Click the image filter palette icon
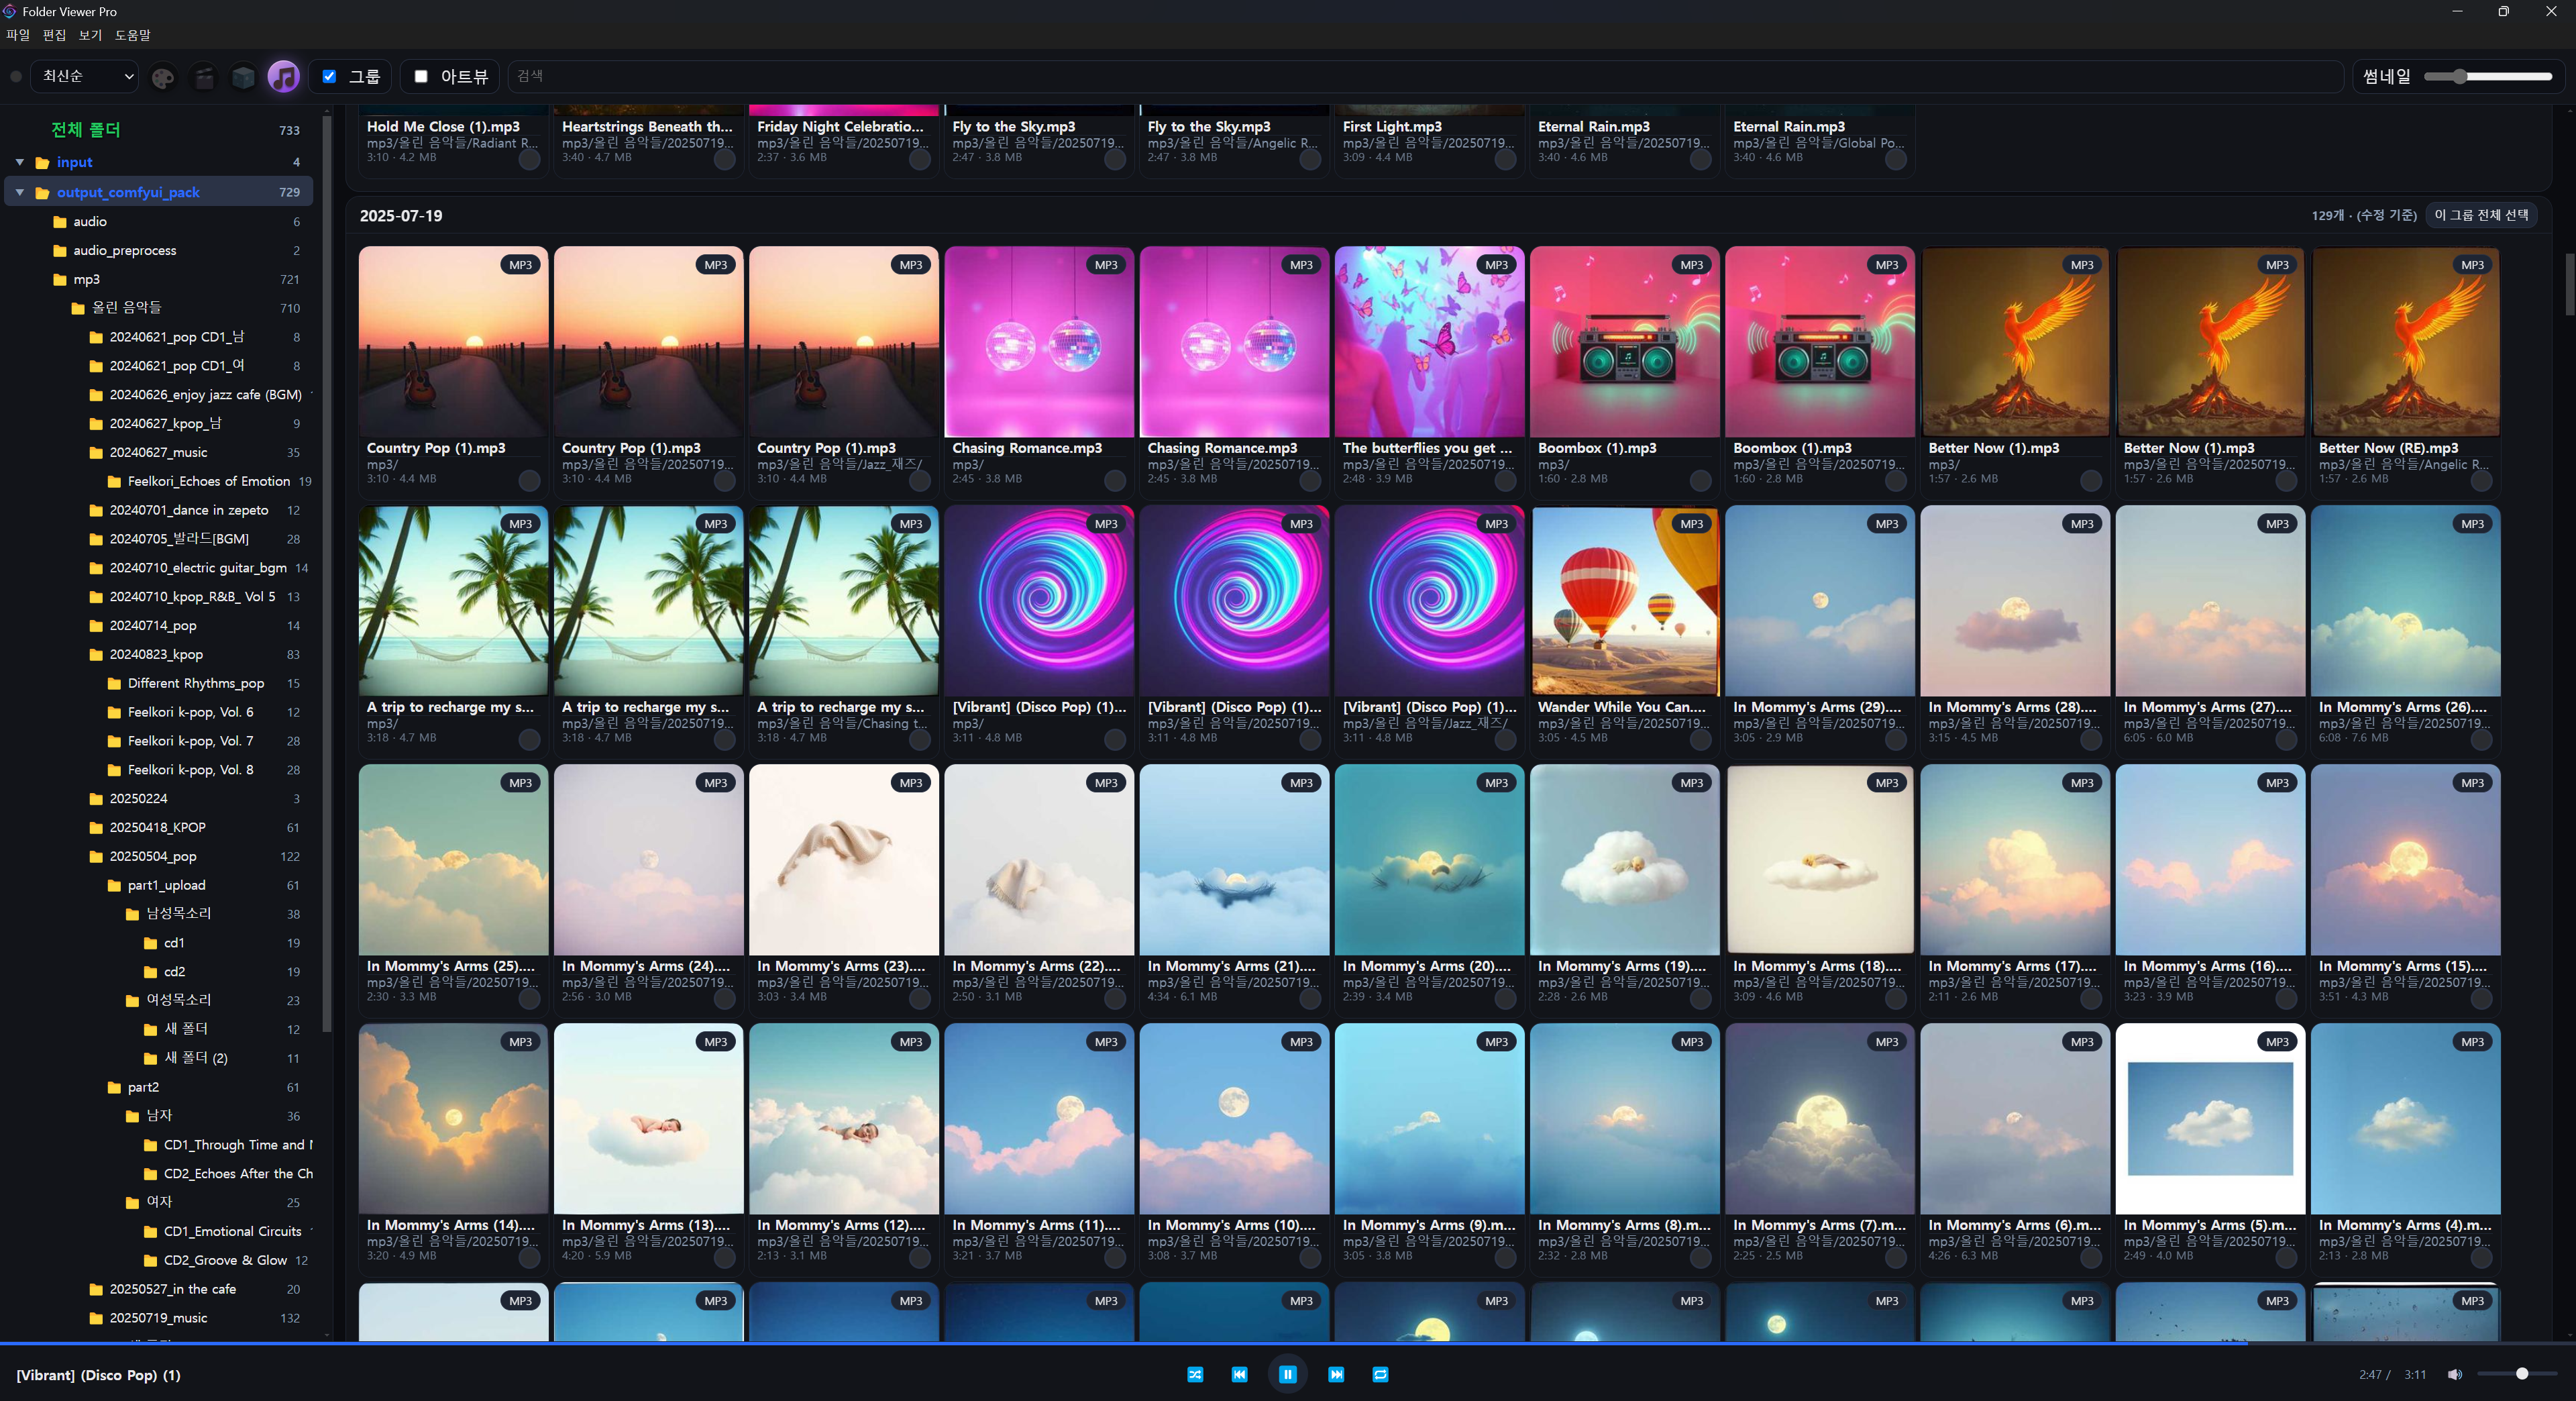This screenshot has width=2576, height=1401. pos(162,77)
